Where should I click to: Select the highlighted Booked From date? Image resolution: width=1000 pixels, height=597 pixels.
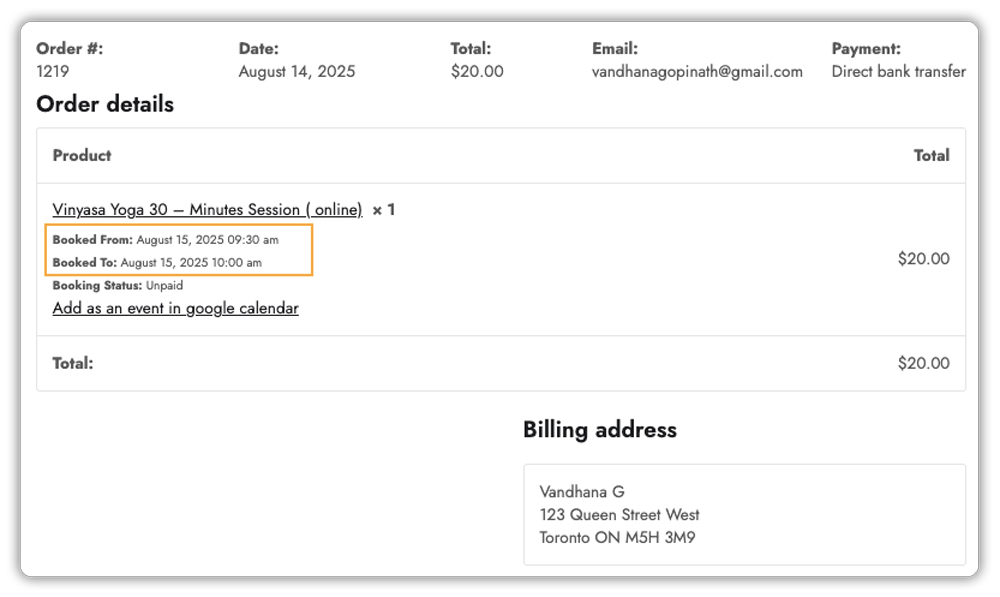point(165,239)
